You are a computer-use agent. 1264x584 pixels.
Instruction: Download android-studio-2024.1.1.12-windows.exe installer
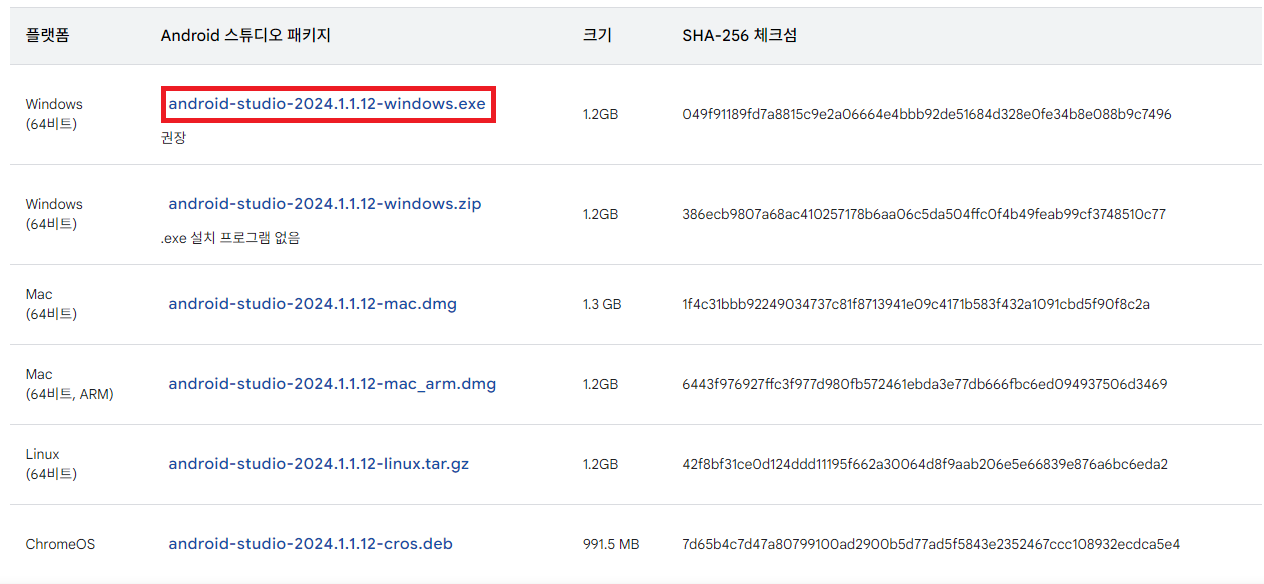[327, 104]
